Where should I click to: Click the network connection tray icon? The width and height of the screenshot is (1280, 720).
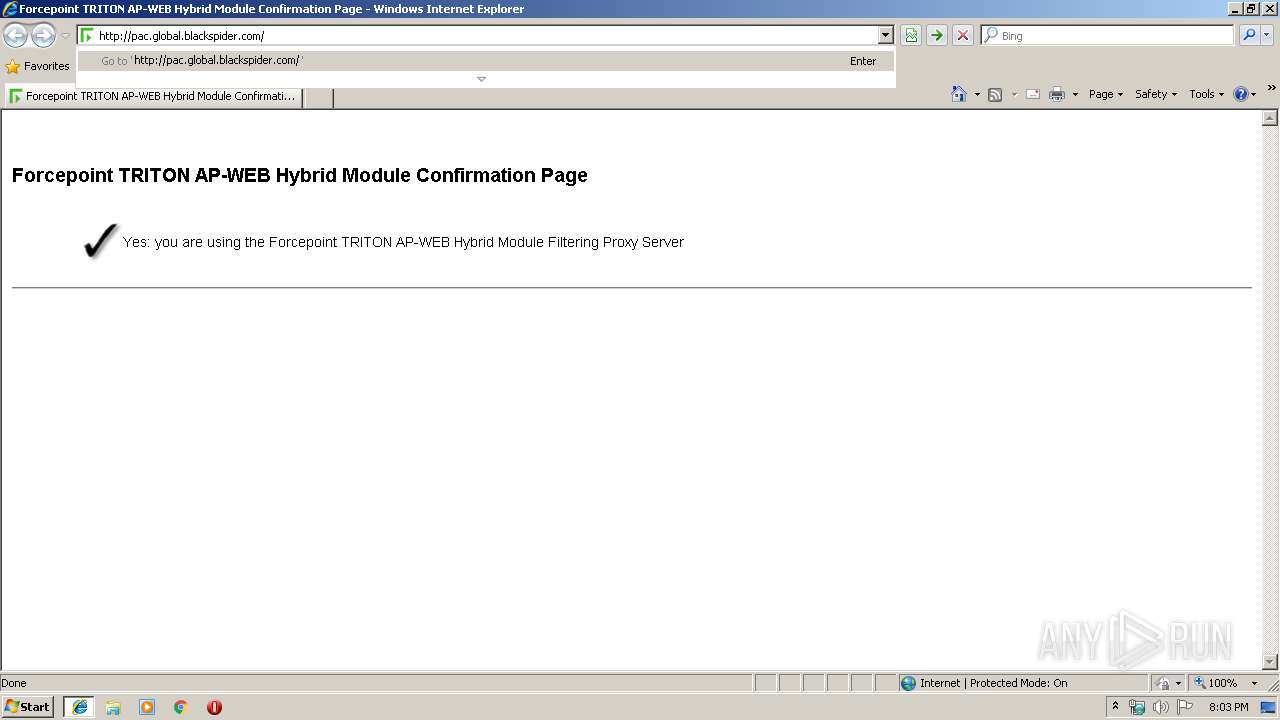pos(1137,707)
